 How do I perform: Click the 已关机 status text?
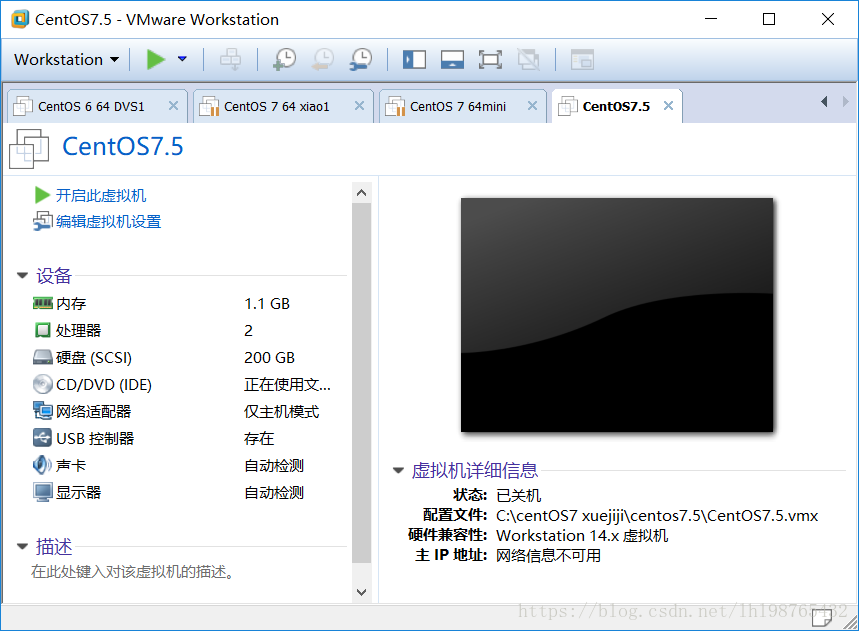518,495
